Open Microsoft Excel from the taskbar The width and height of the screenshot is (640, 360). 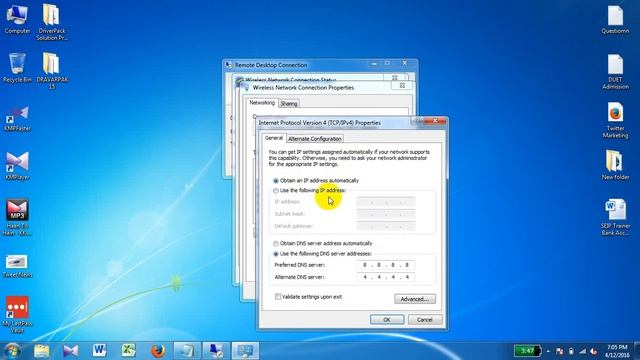coord(129,351)
